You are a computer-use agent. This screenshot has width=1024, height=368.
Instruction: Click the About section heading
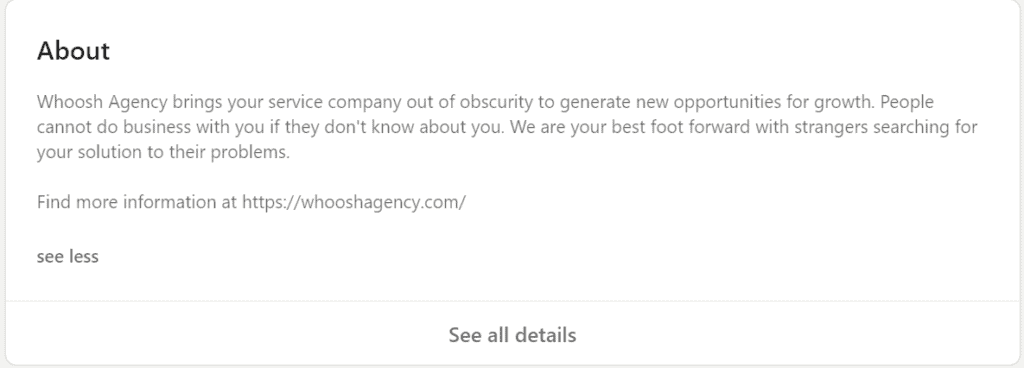pos(73,50)
